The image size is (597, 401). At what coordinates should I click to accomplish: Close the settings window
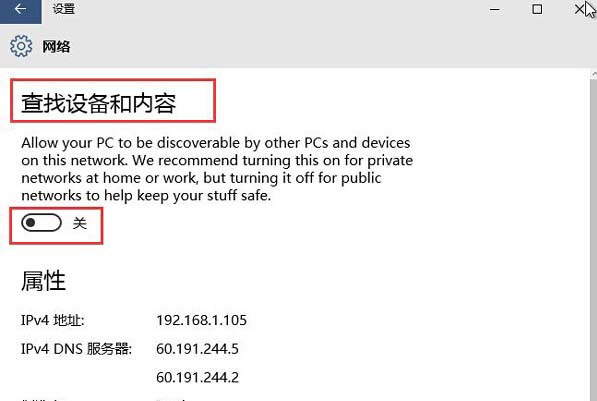579,10
